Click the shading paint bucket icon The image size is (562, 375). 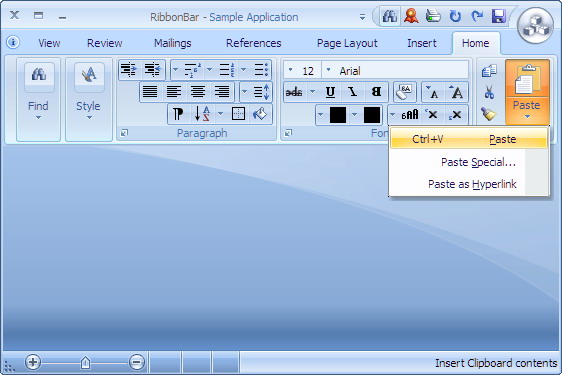coord(260,114)
